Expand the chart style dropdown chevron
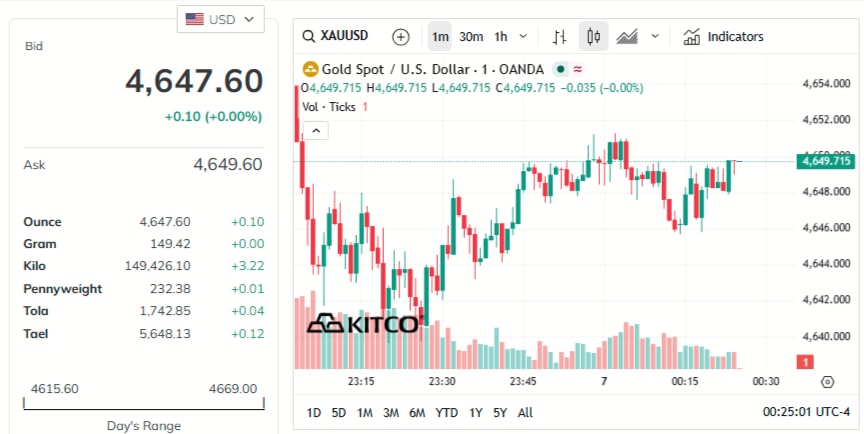864x434 pixels. [x=655, y=37]
